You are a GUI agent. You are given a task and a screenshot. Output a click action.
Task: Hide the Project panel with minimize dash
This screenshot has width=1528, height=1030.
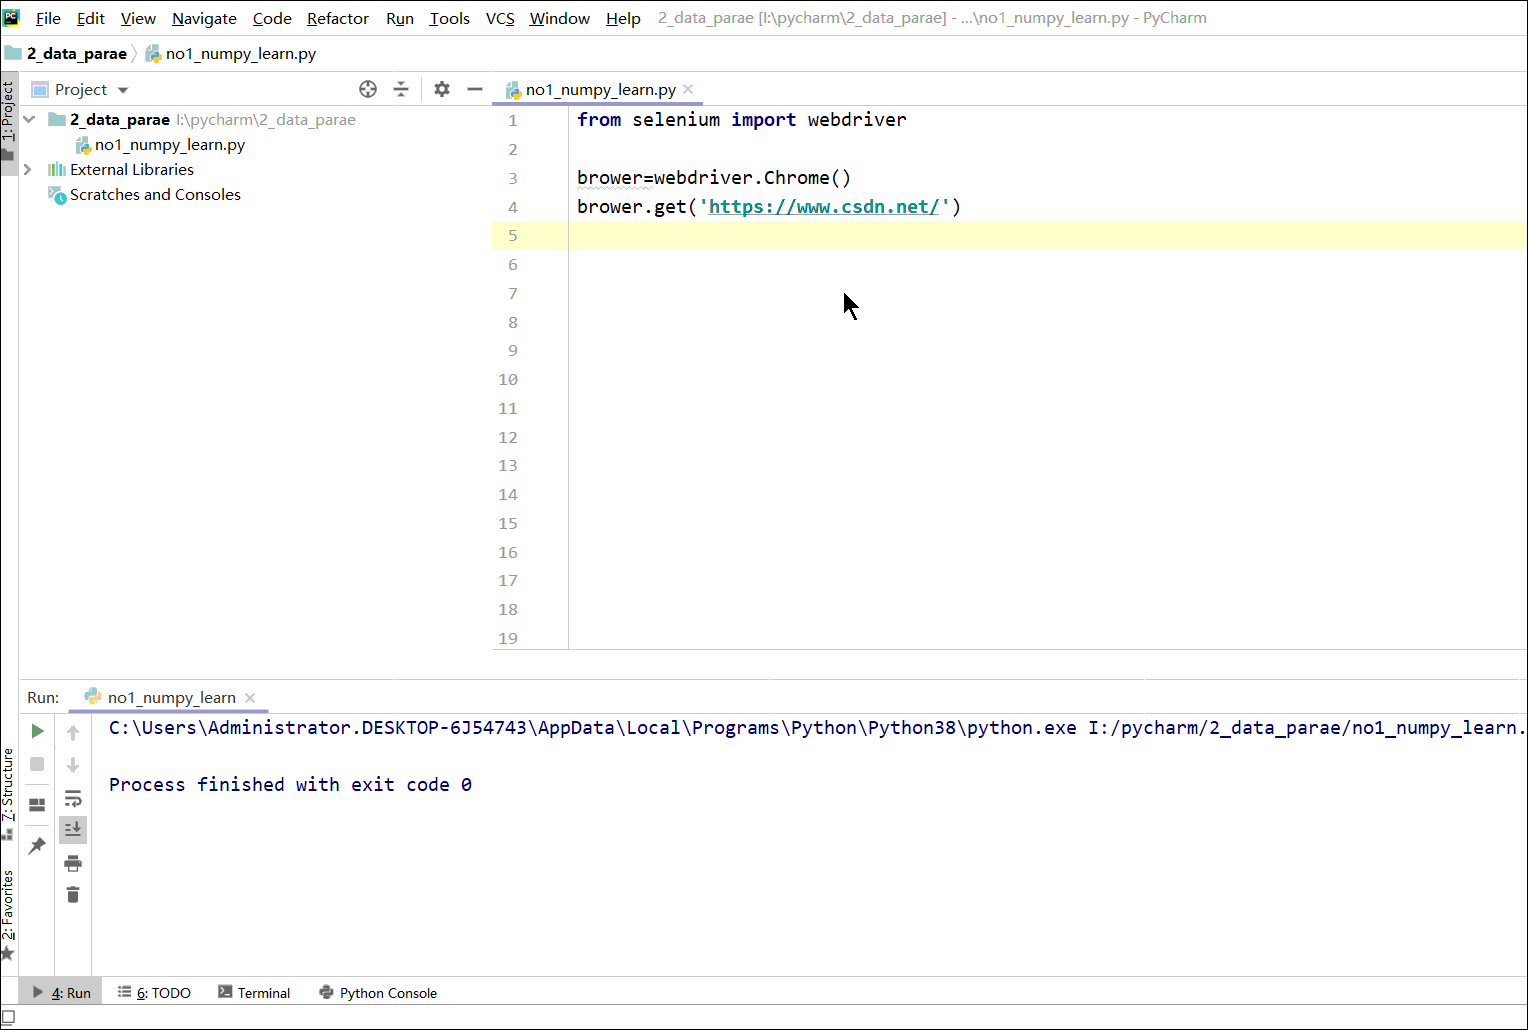tap(475, 89)
